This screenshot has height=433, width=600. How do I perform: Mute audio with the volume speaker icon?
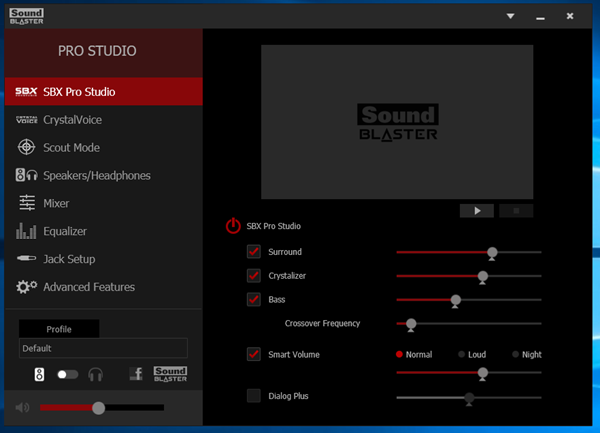pos(22,408)
